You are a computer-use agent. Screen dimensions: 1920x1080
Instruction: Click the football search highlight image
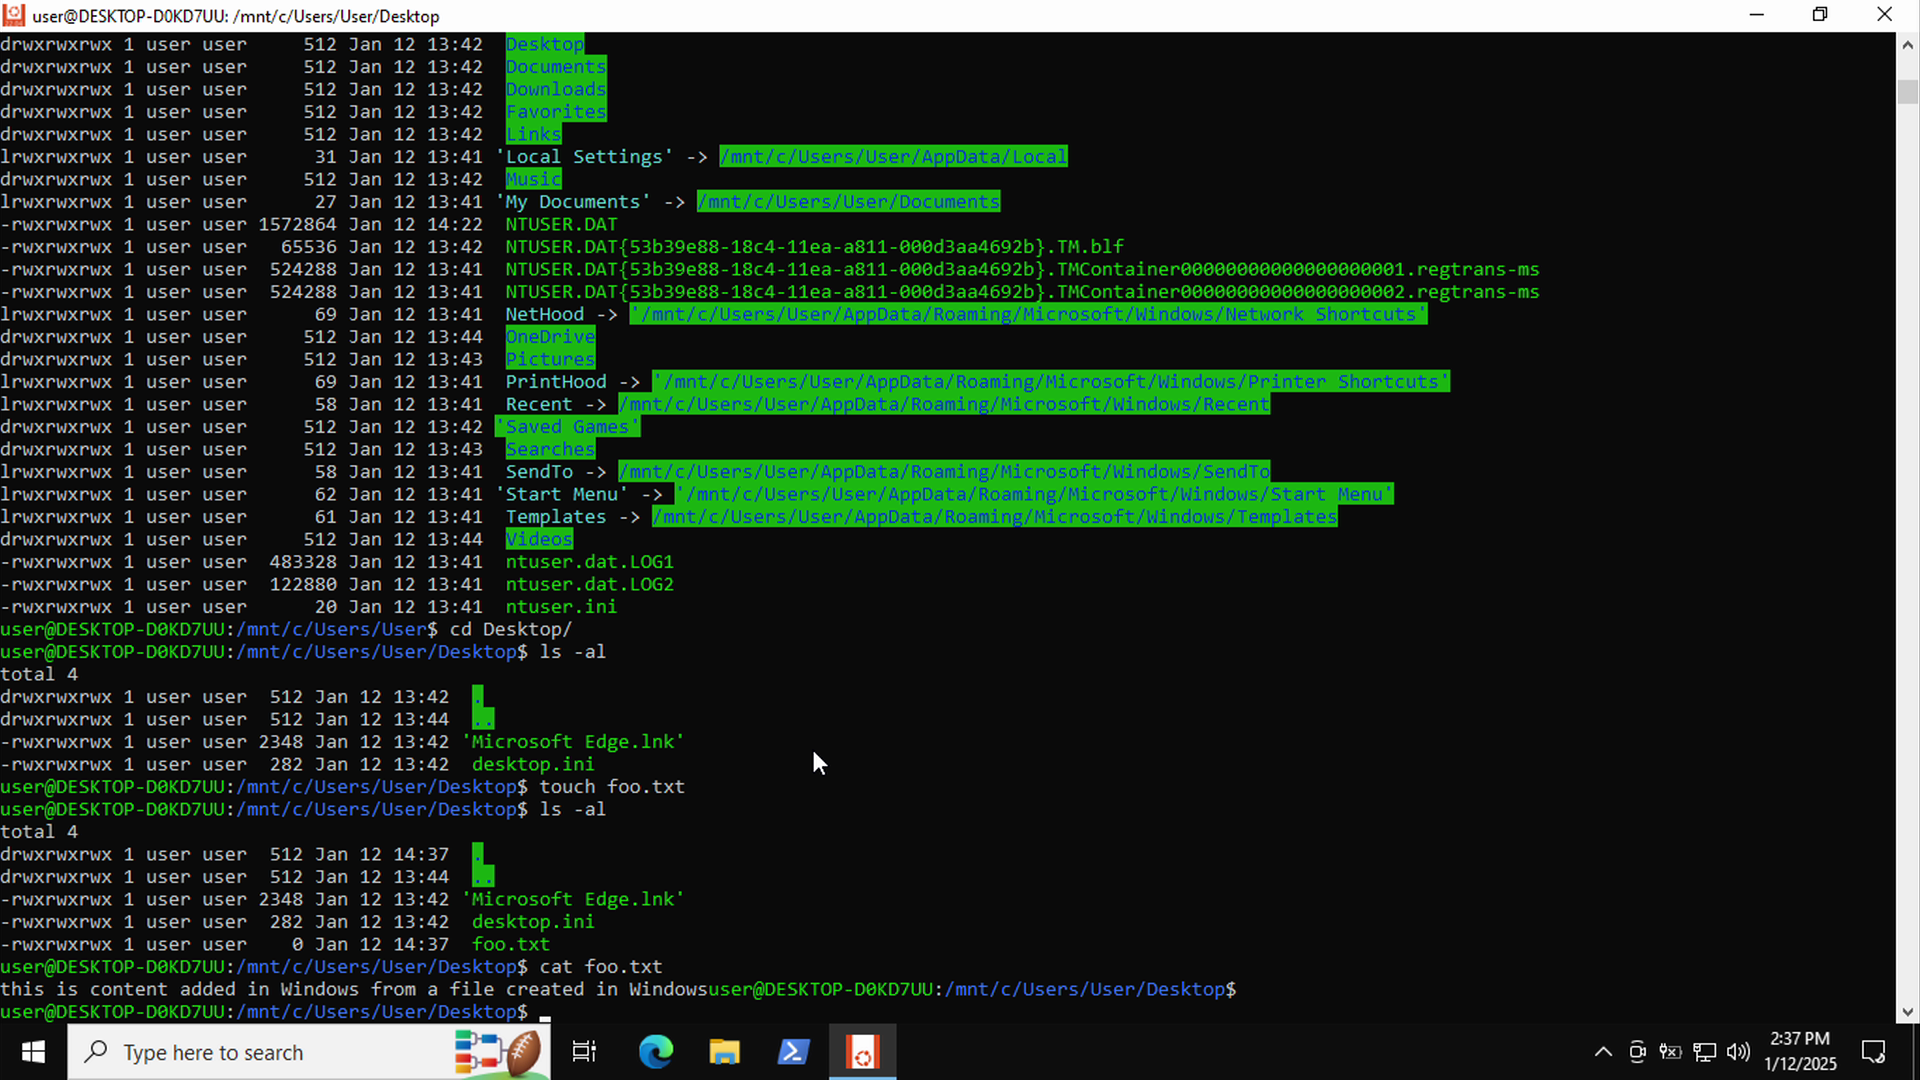[498, 1052]
